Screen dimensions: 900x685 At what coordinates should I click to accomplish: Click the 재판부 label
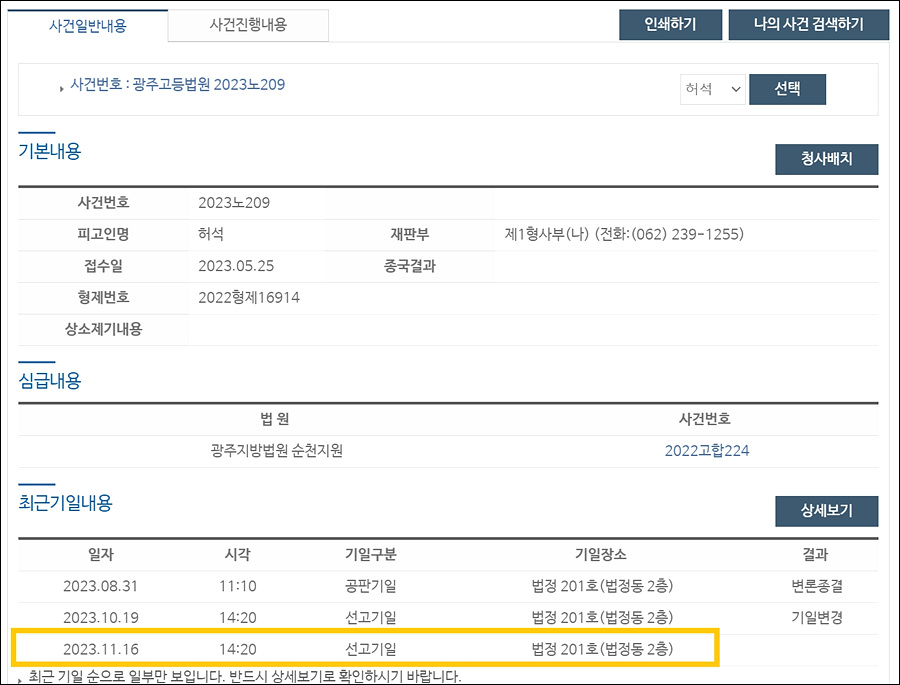click(x=409, y=234)
